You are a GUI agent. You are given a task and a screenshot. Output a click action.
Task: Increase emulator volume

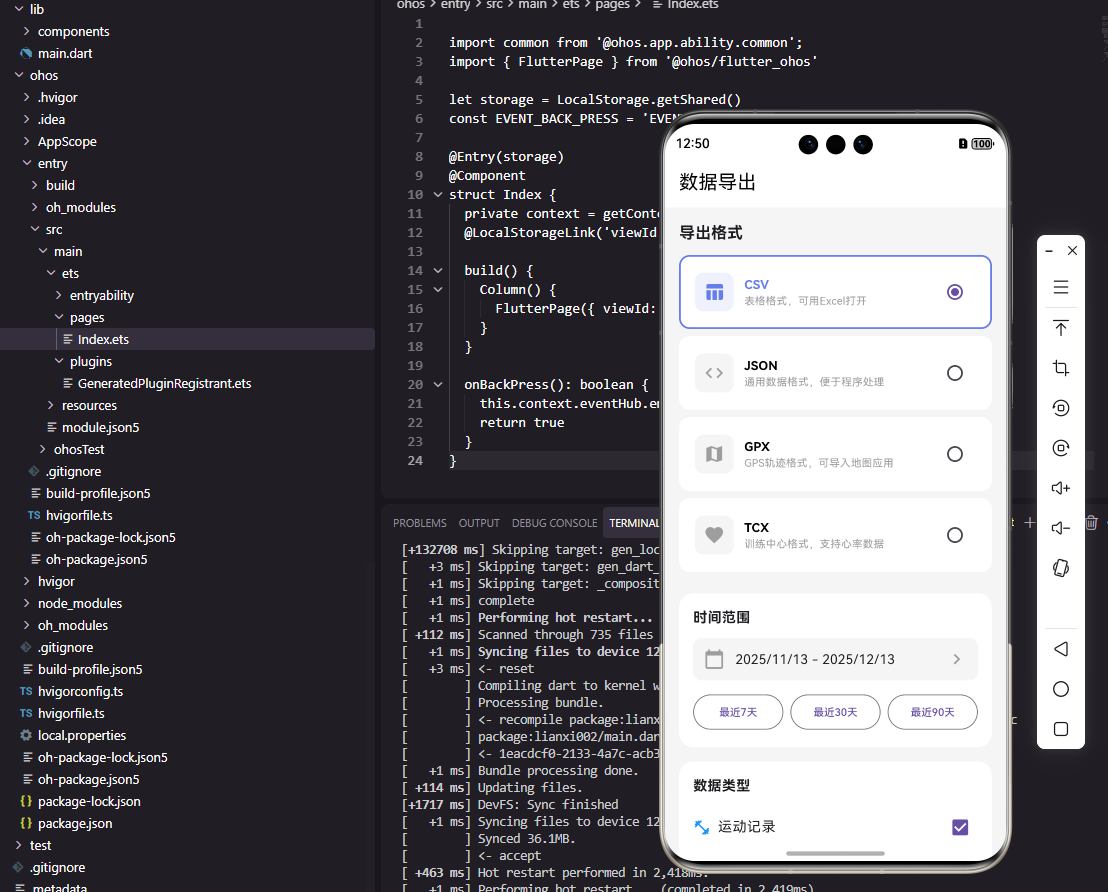coord(1061,488)
